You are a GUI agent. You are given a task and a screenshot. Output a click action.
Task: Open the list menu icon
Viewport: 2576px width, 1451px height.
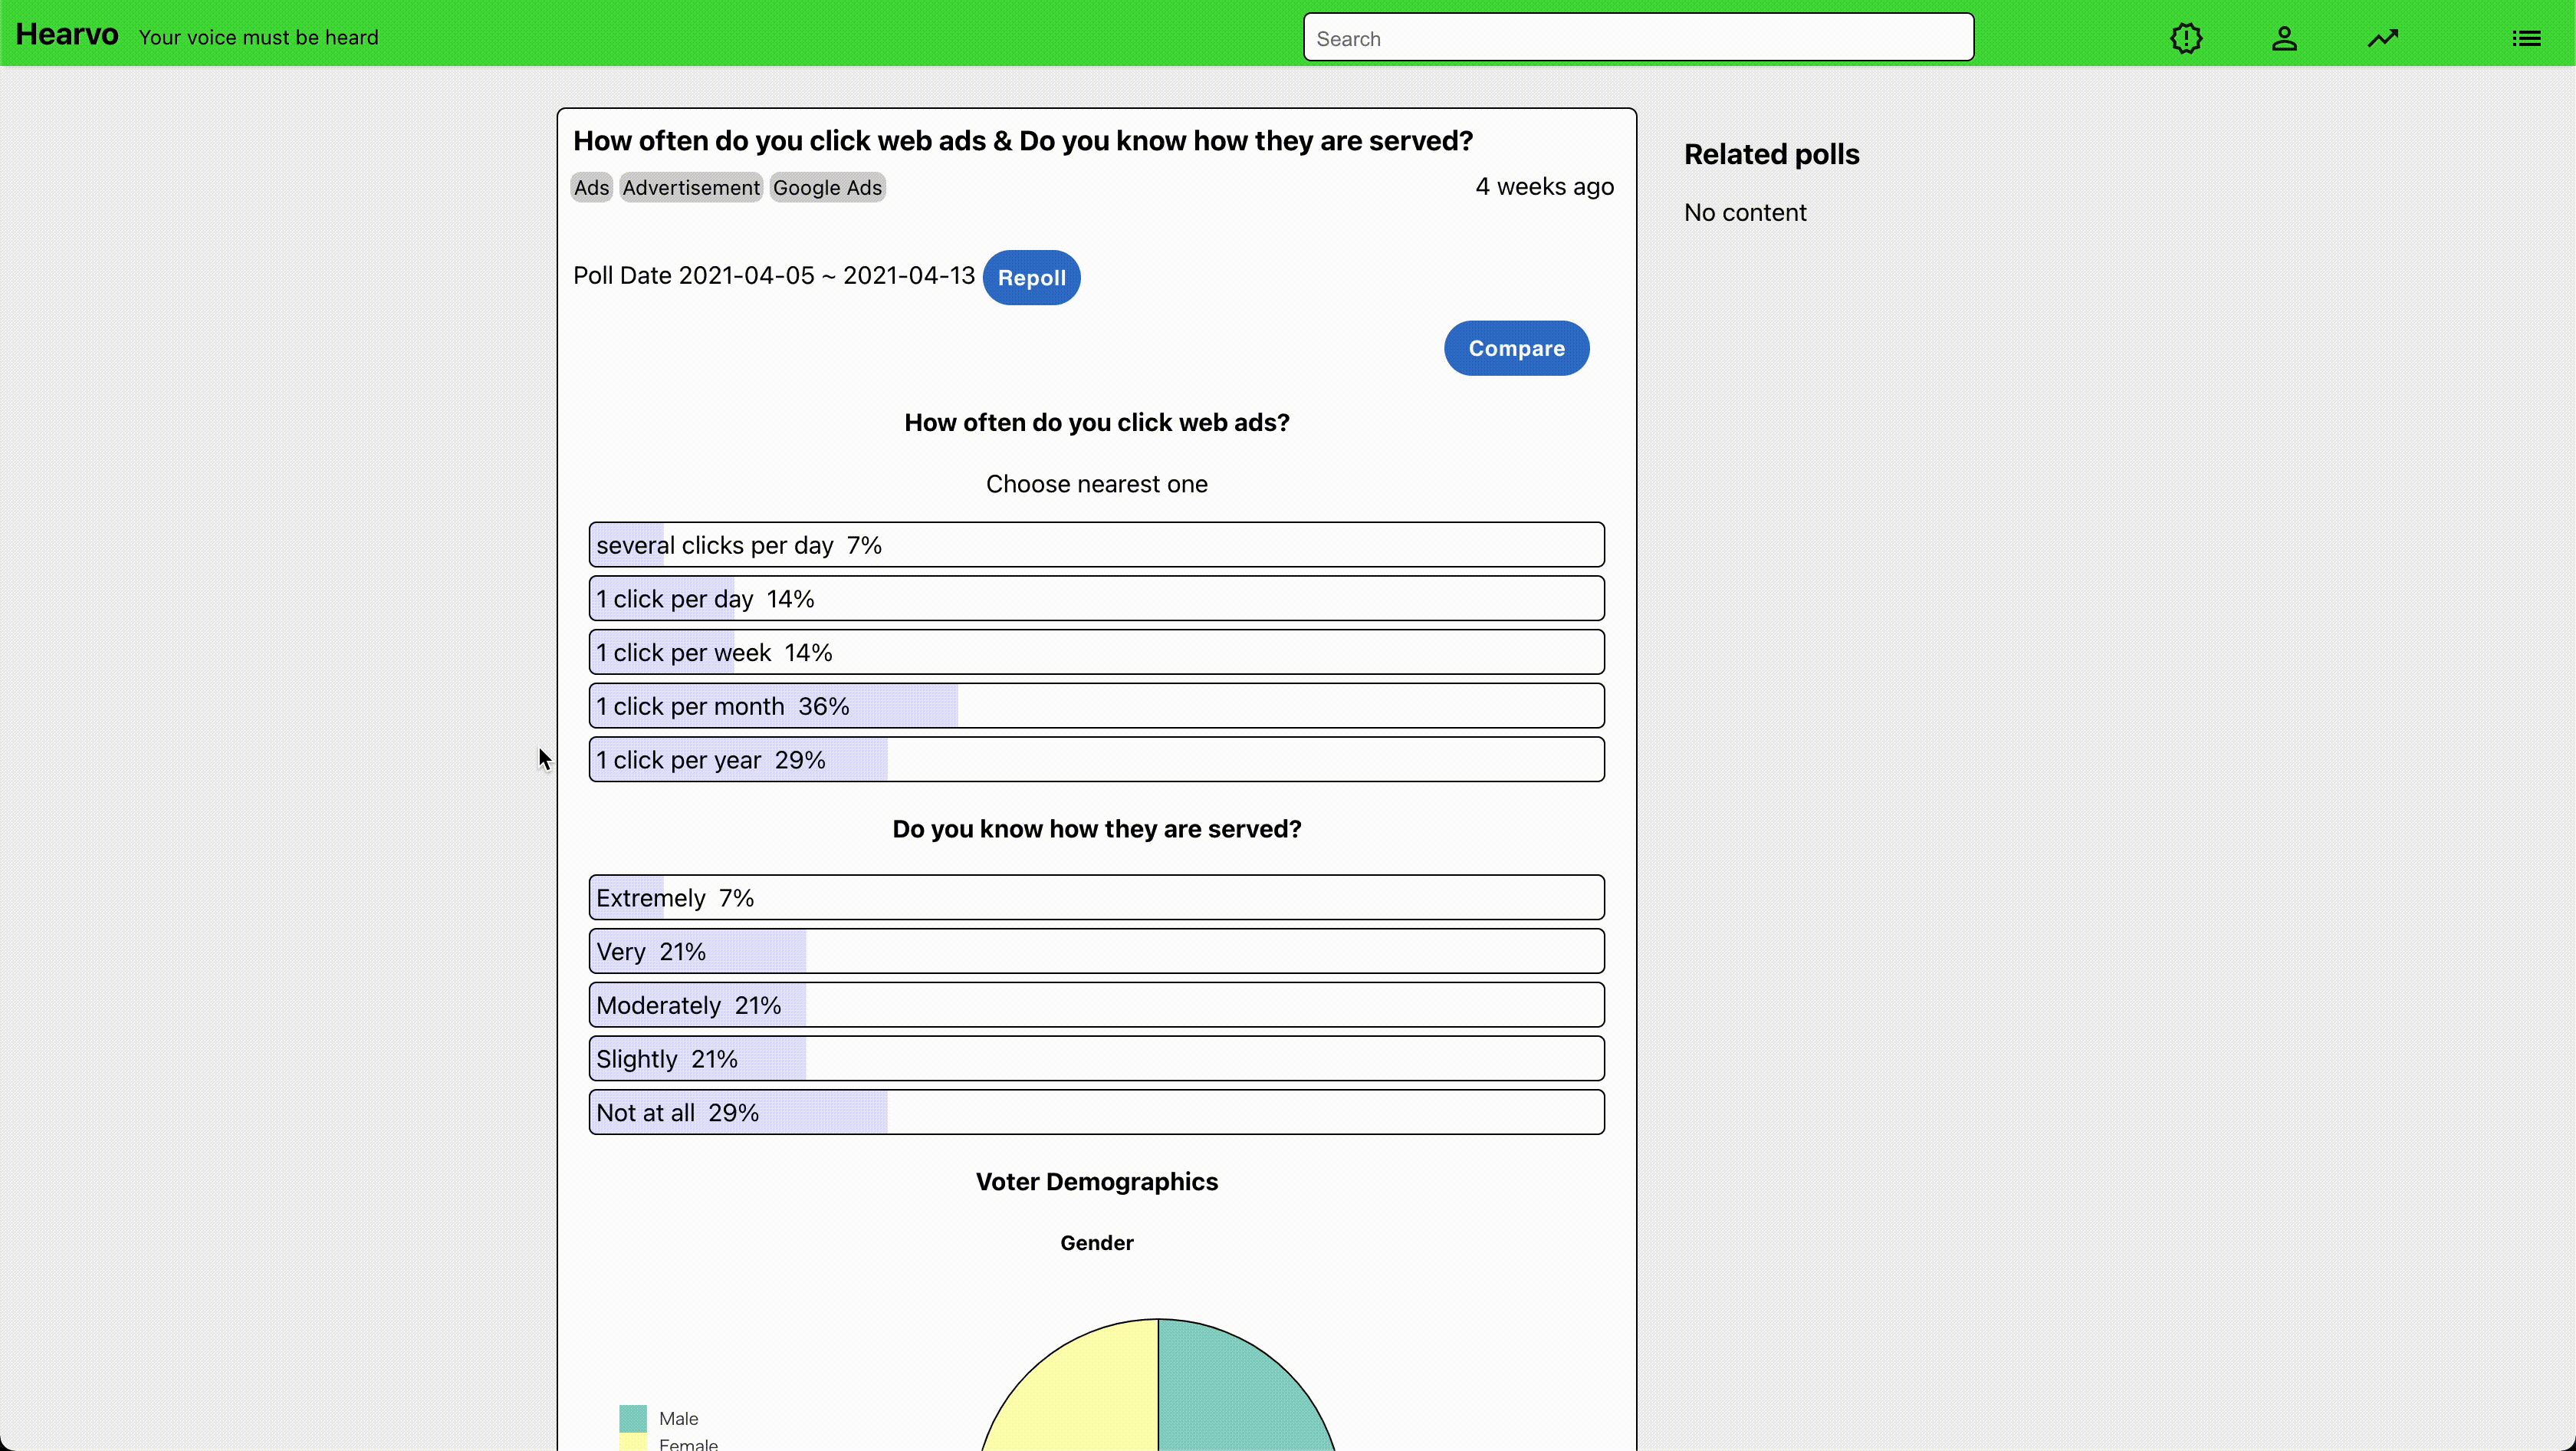tap(2526, 38)
